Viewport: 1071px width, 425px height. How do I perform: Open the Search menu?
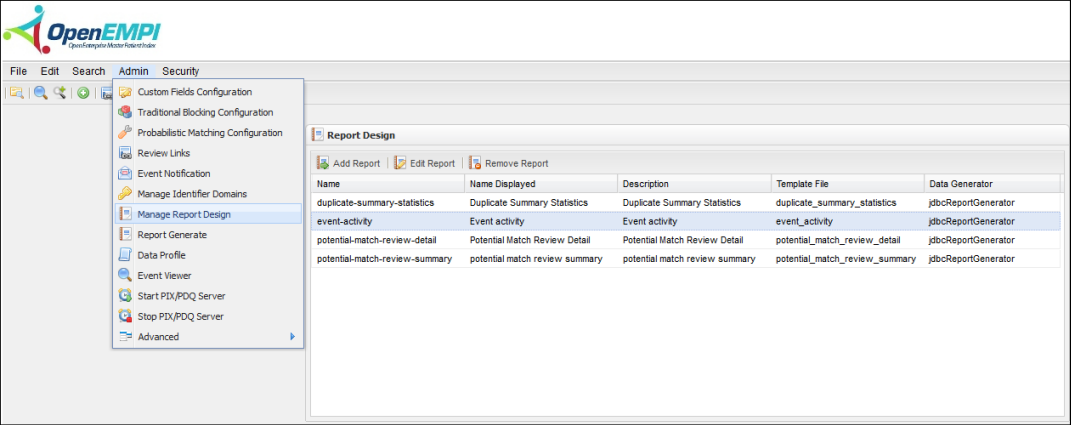coord(89,71)
